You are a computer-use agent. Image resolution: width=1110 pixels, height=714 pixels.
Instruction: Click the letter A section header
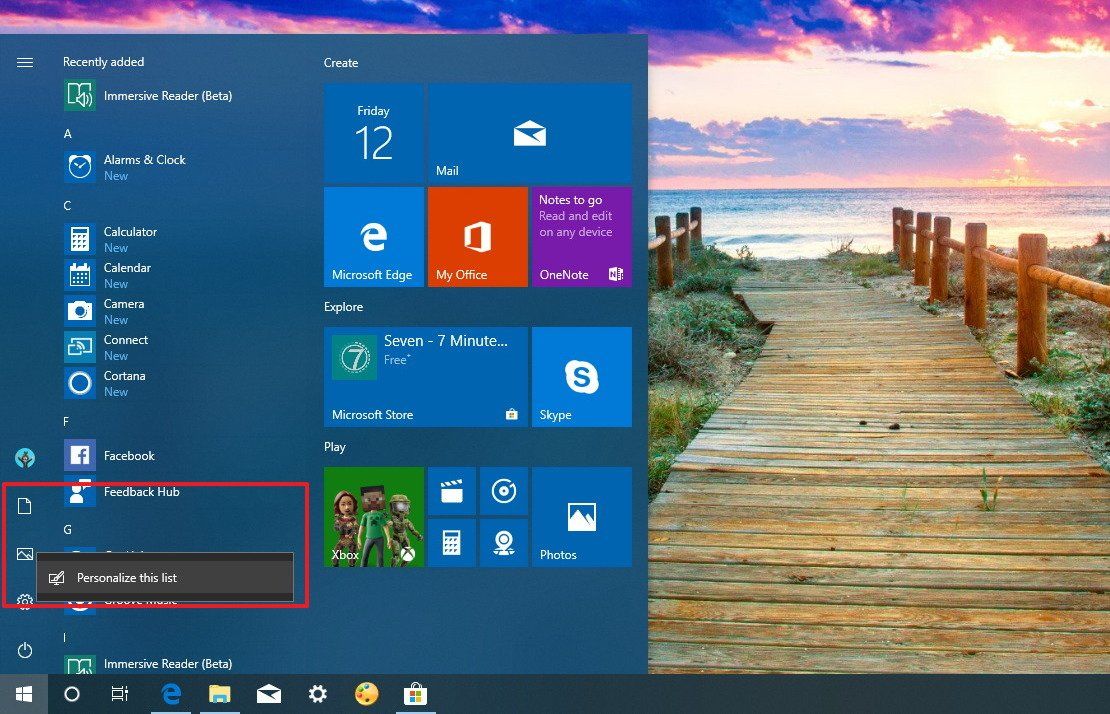pyautogui.click(x=67, y=133)
